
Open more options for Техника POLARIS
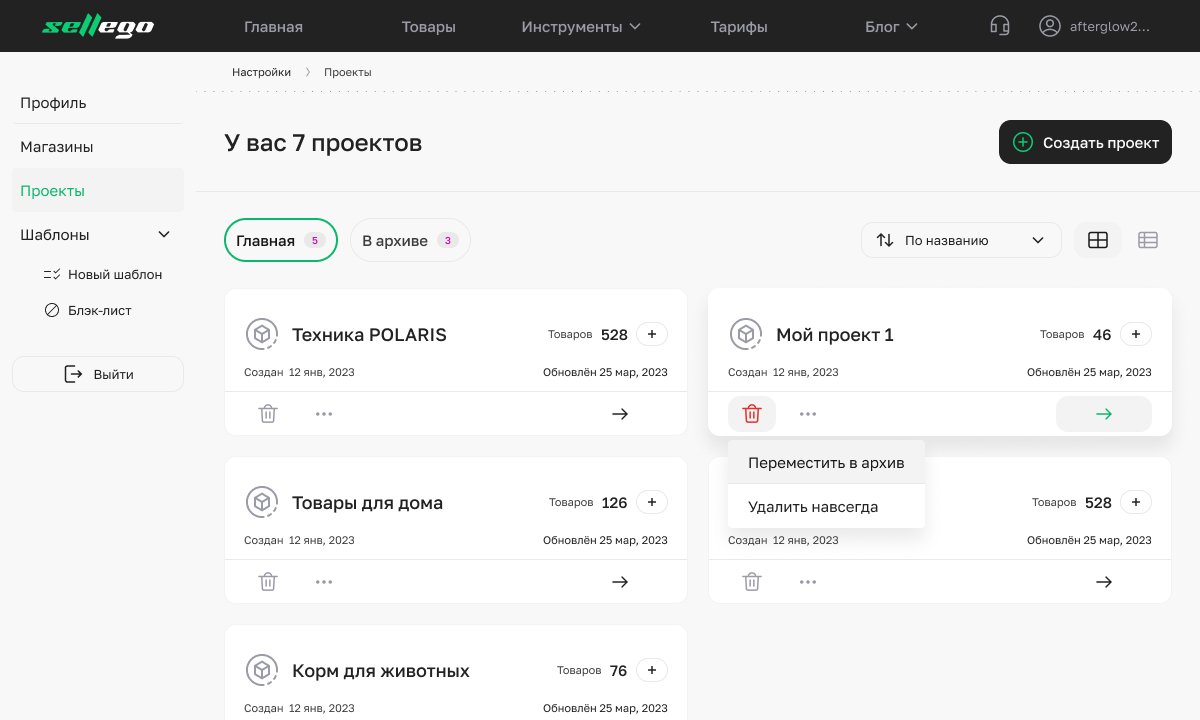324,413
